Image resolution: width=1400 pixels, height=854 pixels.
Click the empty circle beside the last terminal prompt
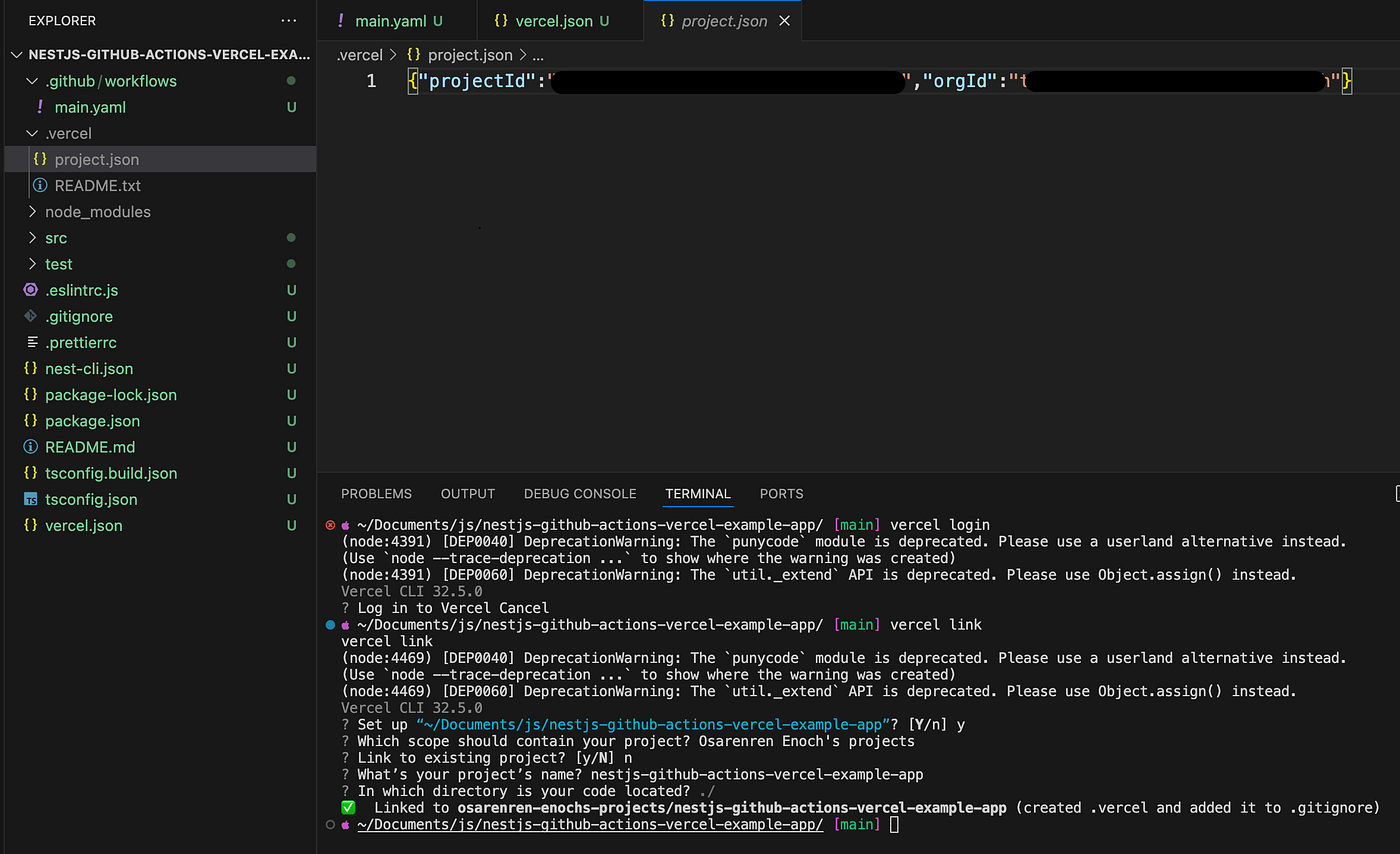[331, 824]
